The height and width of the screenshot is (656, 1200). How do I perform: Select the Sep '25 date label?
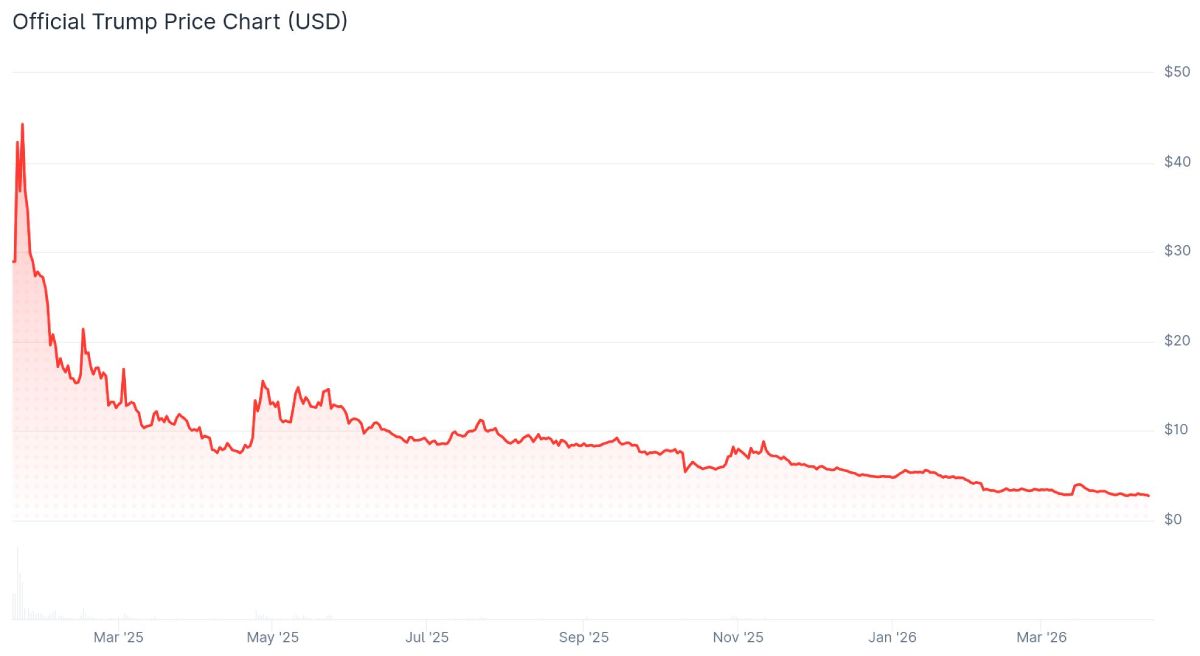(584, 637)
